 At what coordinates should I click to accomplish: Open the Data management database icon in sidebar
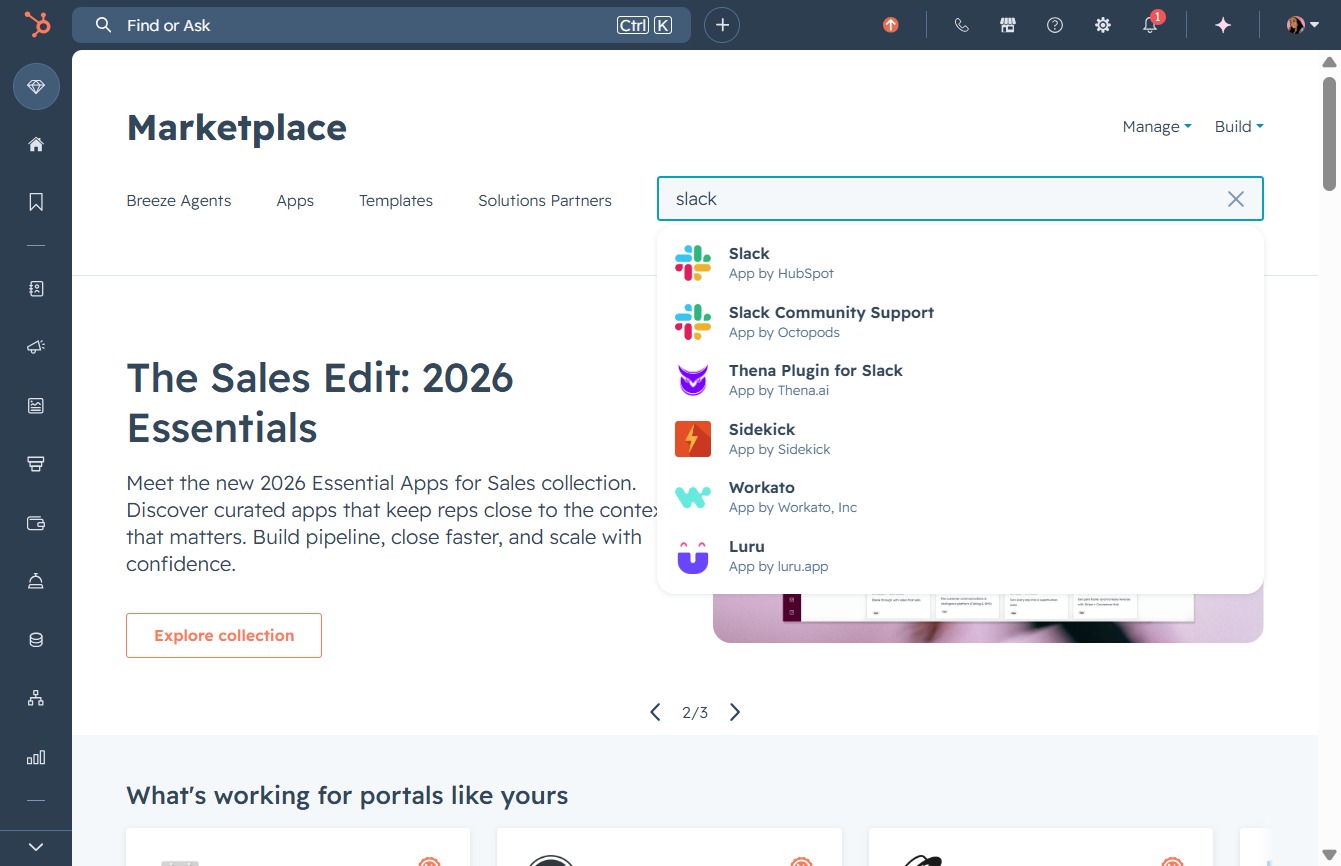[36, 640]
